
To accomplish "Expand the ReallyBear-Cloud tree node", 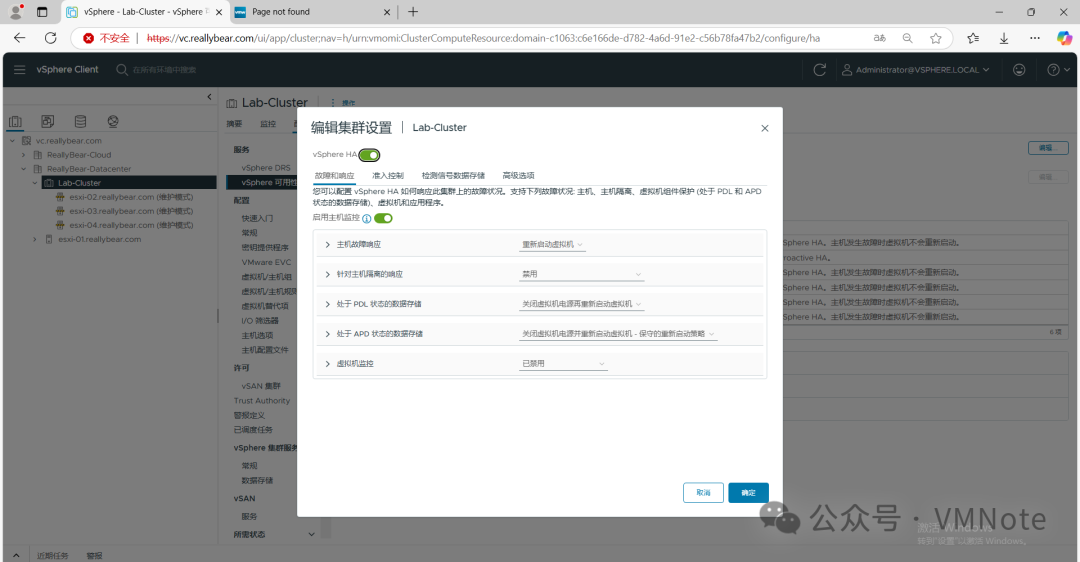I will pyautogui.click(x=23, y=155).
